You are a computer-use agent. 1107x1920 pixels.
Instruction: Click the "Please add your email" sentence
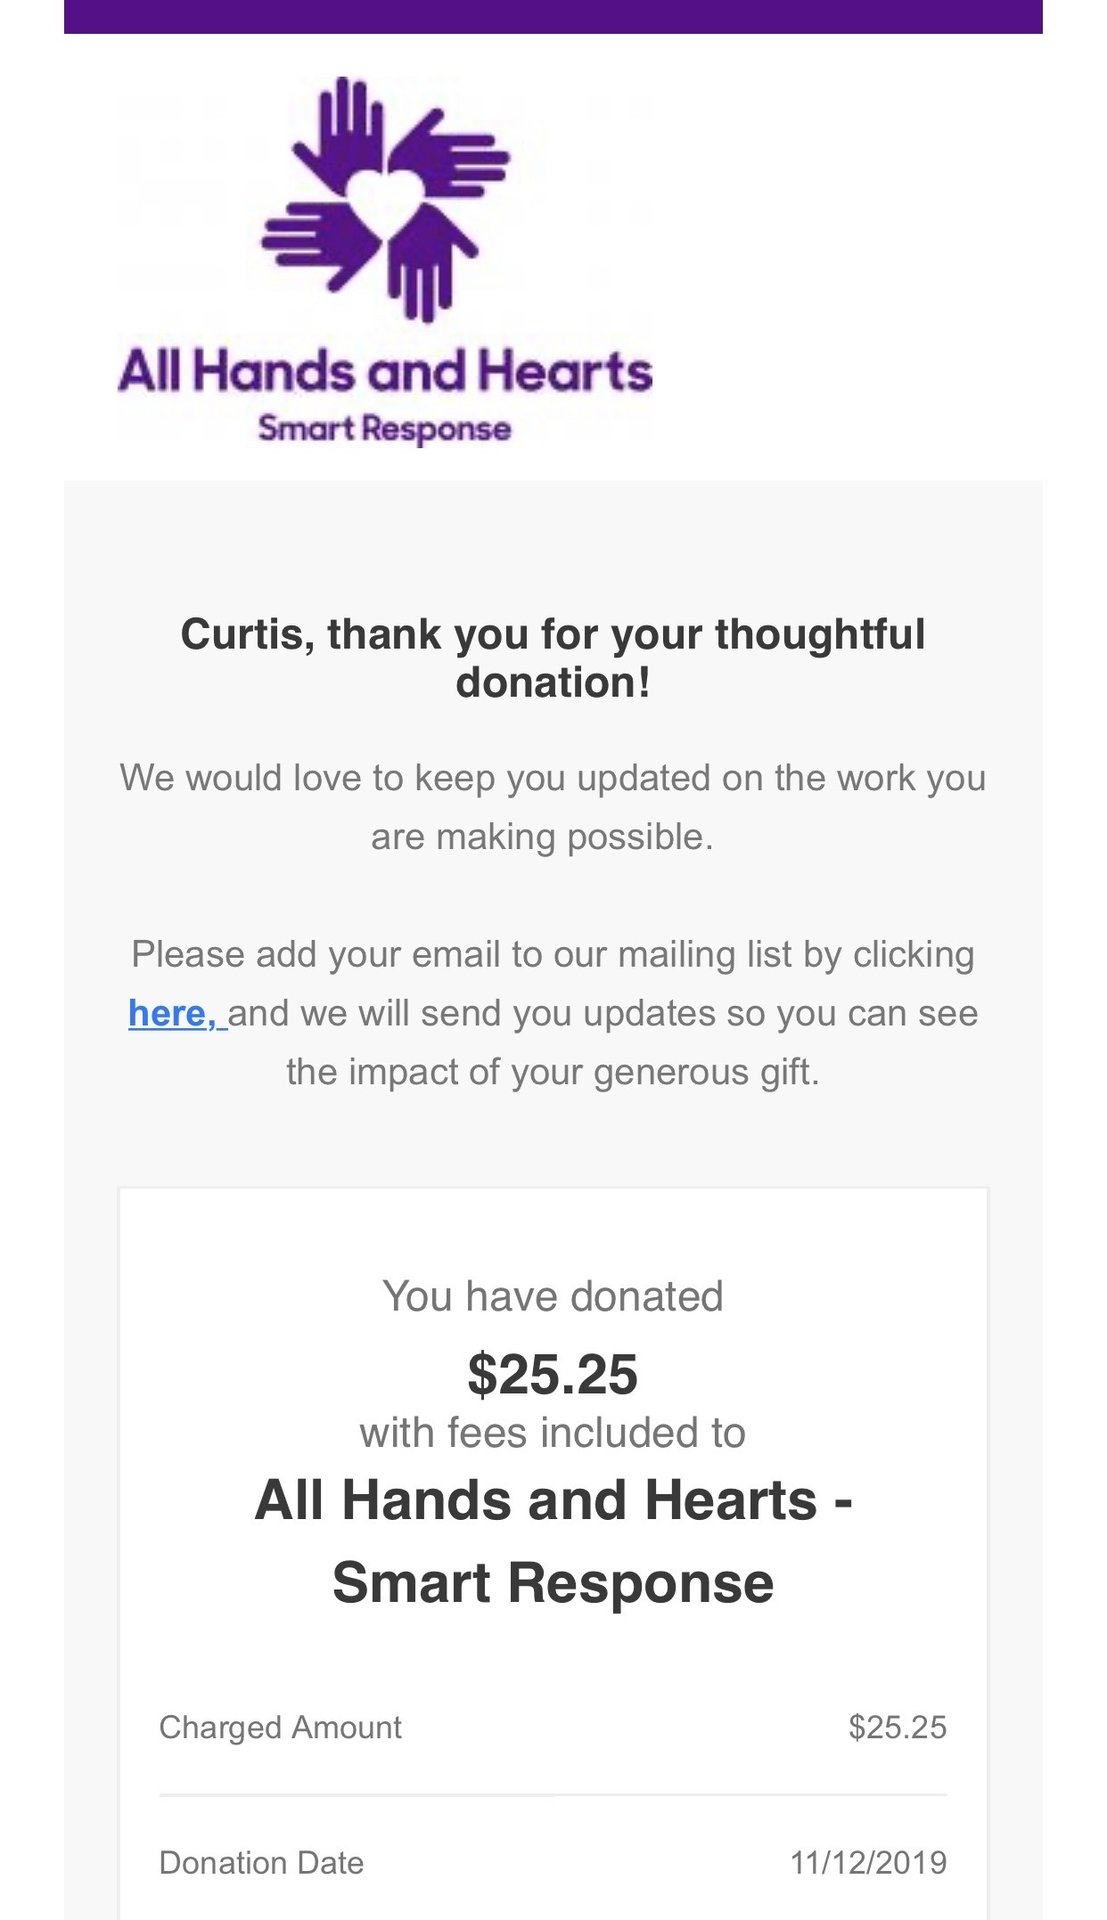point(553,954)
